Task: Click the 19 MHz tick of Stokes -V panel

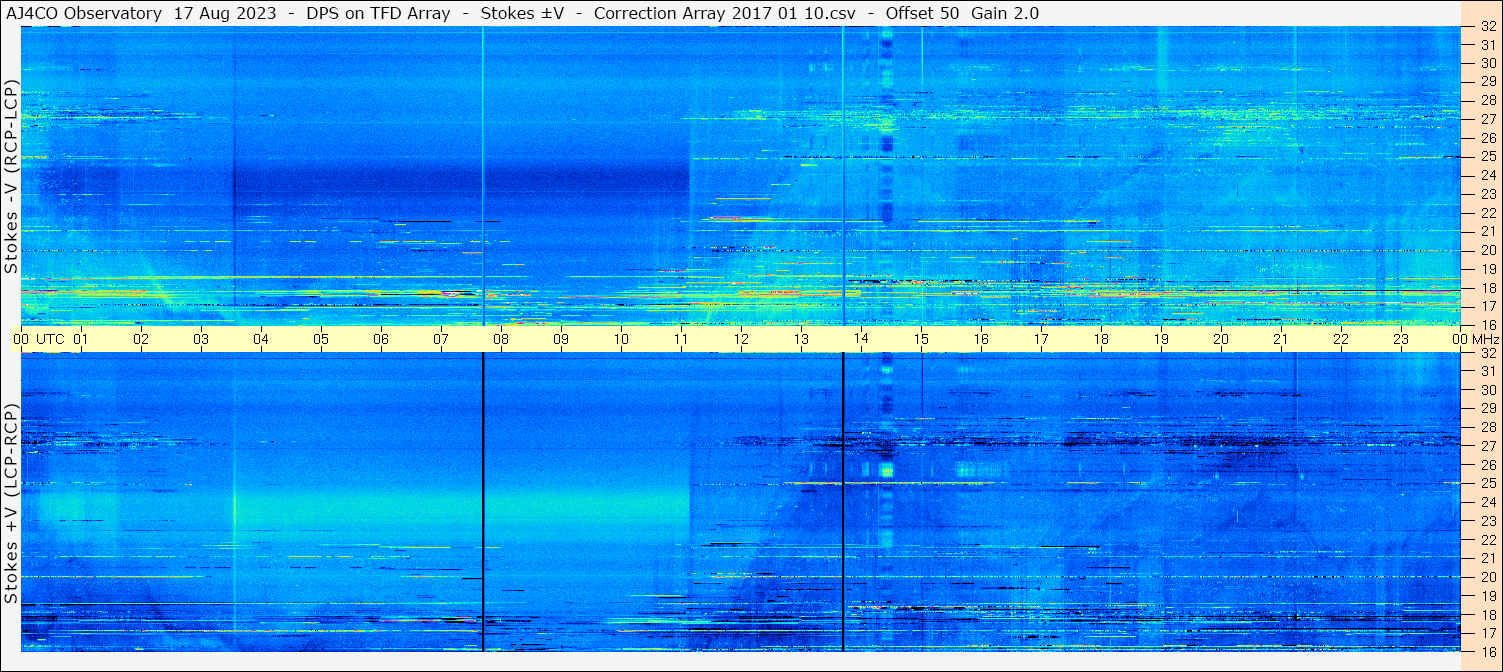Action: click(1487, 269)
